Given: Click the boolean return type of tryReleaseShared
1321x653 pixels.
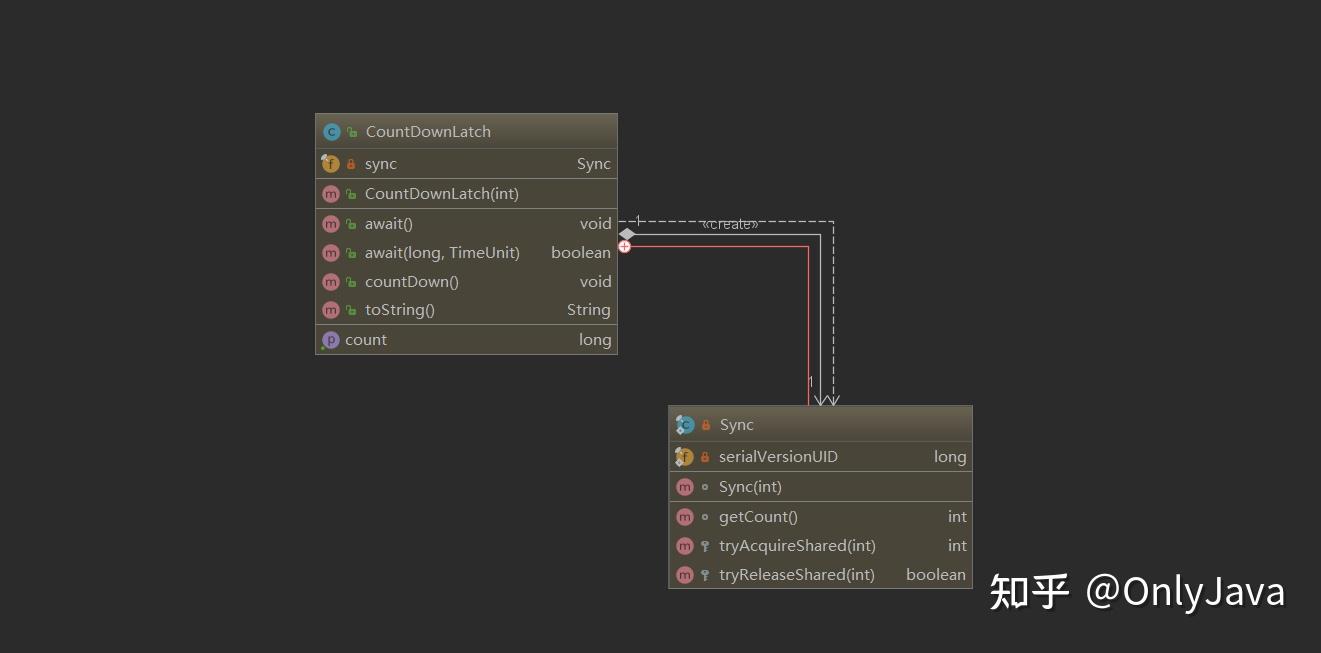Looking at the screenshot, I should tap(936, 575).
